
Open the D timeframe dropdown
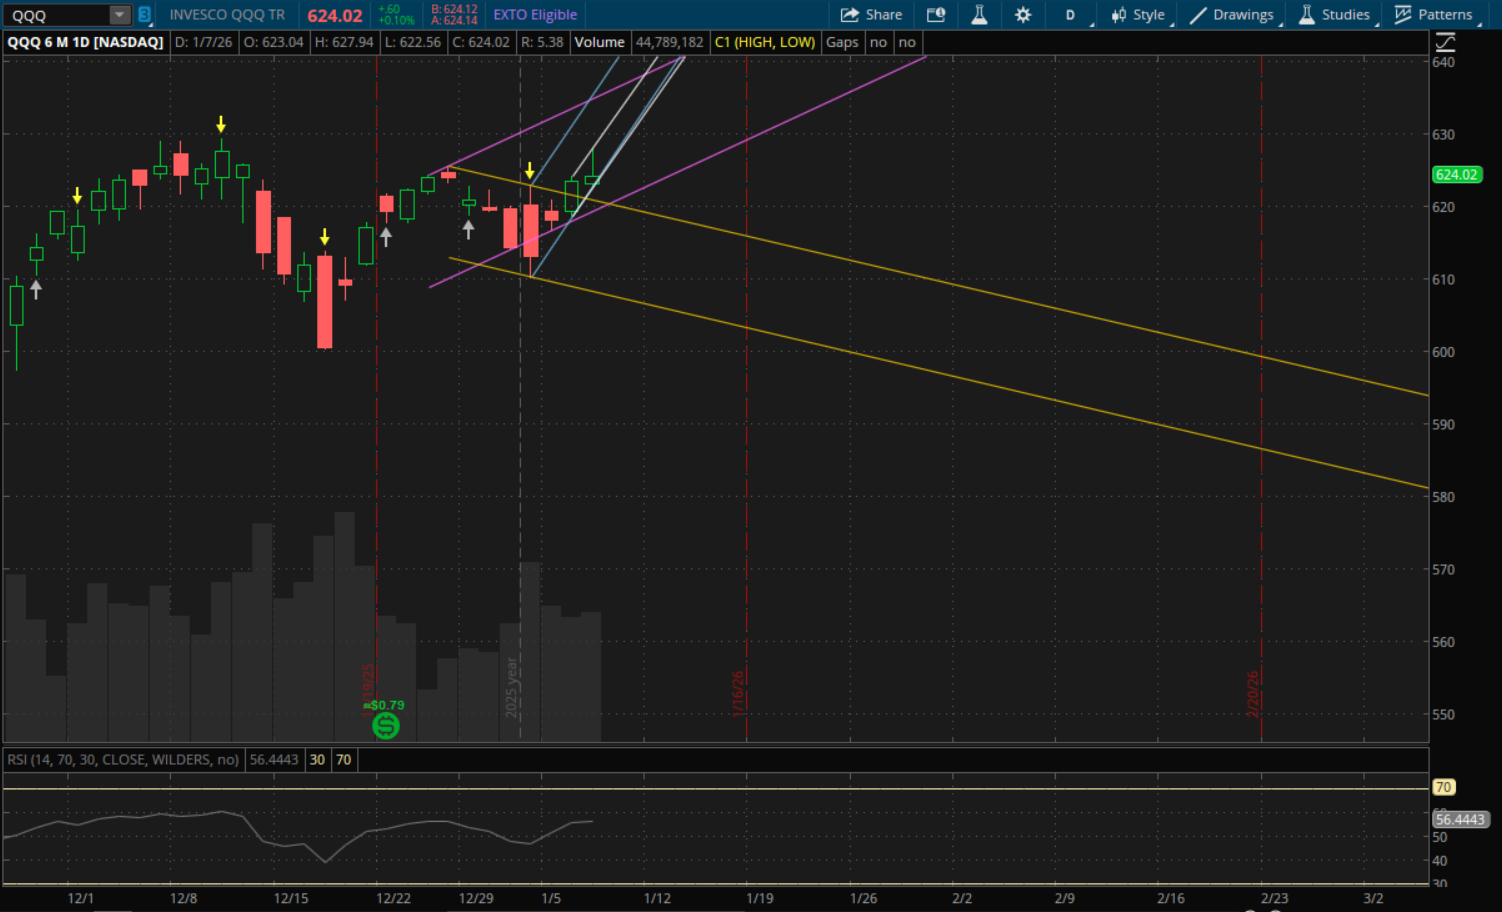[1071, 15]
